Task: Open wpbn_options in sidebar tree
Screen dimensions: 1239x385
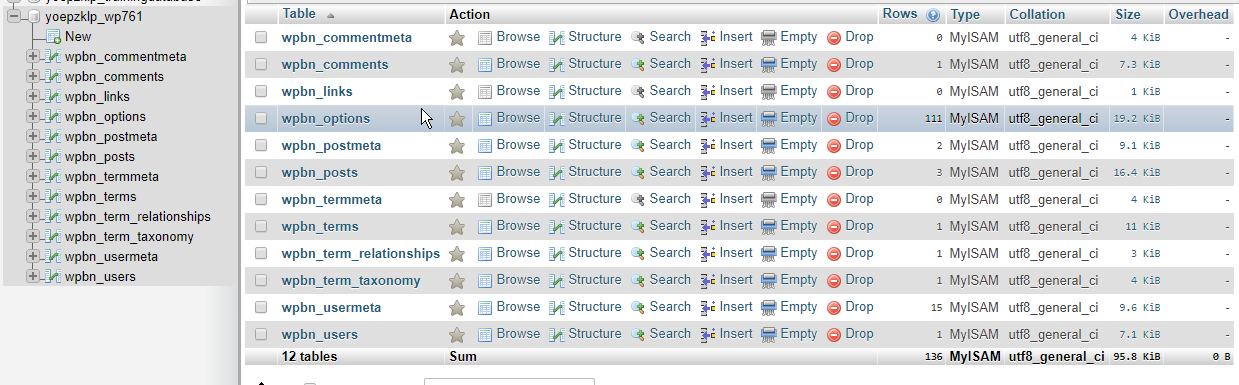Action: (x=105, y=117)
